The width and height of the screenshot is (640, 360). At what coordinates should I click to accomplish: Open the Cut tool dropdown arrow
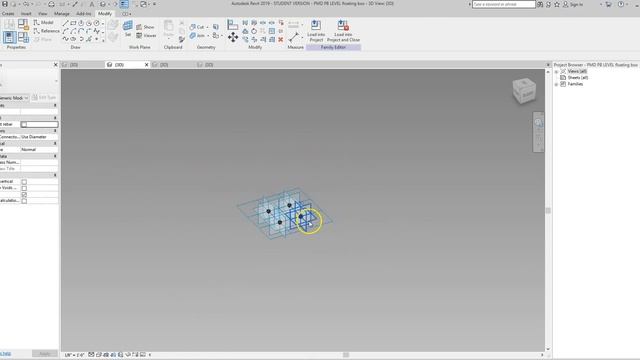pyautogui.click(x=207, y=27)
